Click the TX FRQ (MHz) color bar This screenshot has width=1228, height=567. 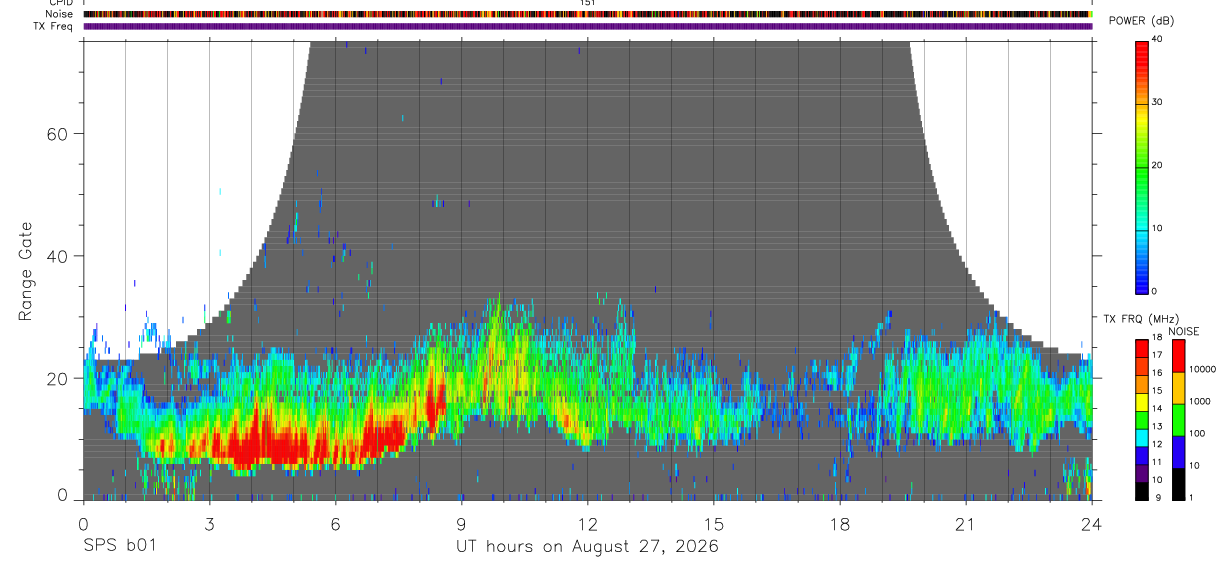(x=1142, y=419)
